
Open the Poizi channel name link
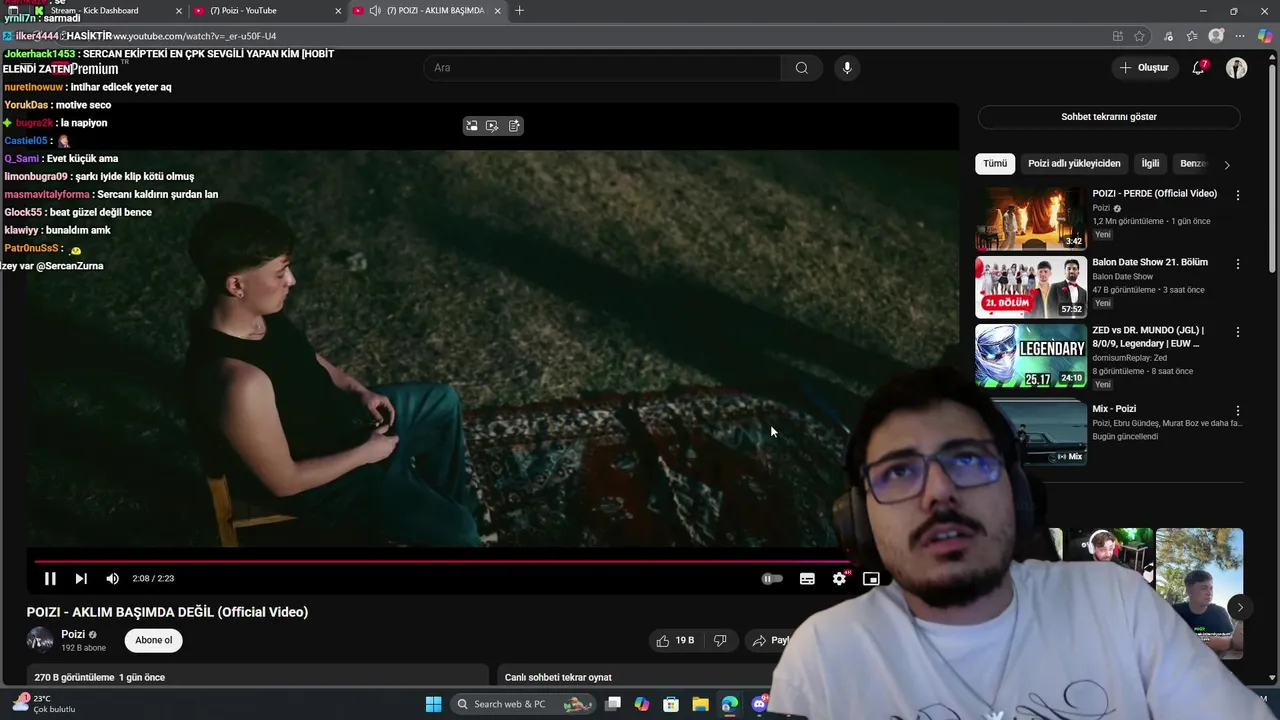coord(73,634)
